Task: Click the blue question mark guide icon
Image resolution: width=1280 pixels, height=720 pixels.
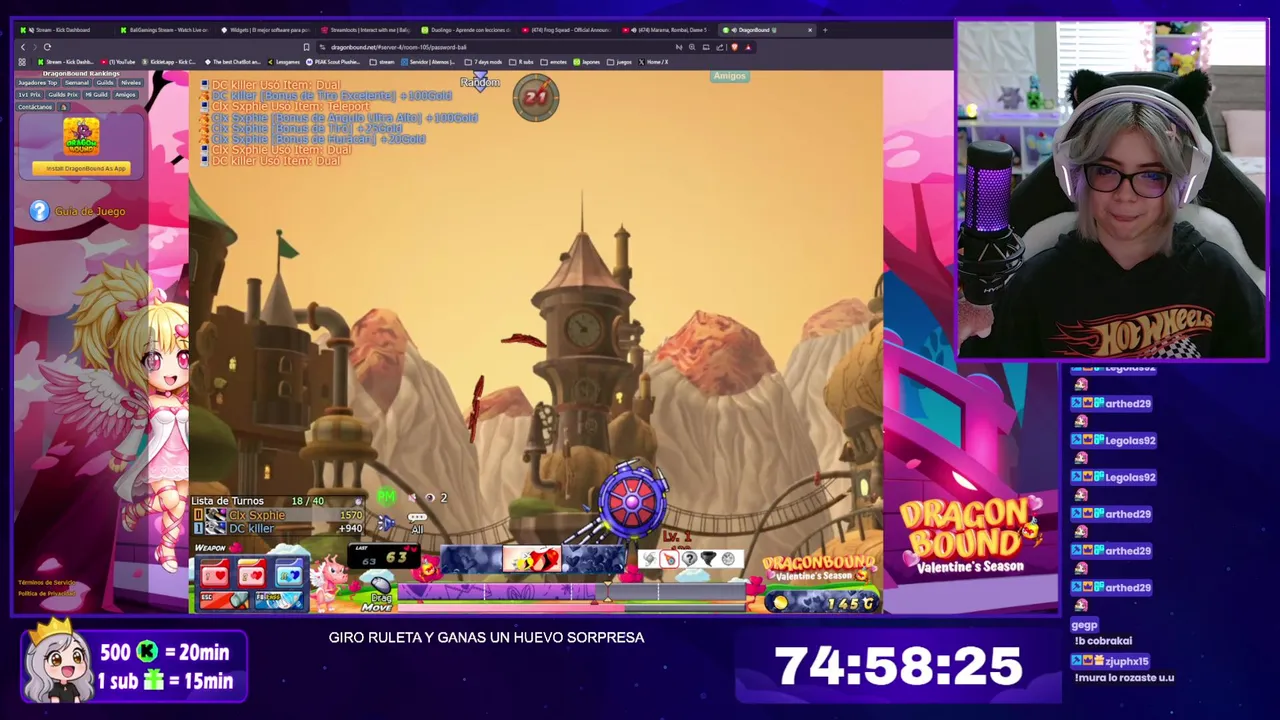Action: [39, 211]
